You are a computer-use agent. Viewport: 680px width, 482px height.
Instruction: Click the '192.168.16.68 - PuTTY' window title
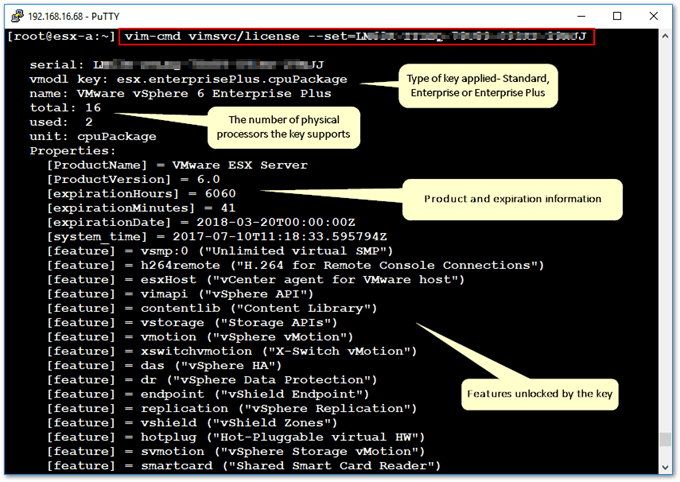[x=73, y=16]
